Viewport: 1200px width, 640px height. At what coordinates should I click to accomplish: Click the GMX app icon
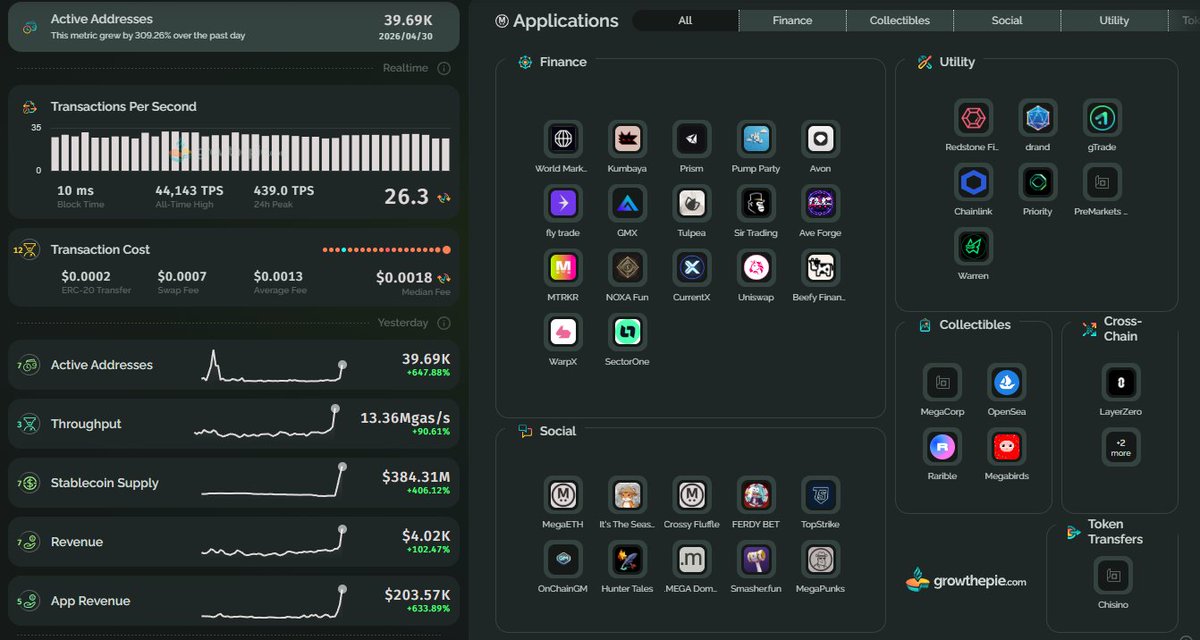627,203
